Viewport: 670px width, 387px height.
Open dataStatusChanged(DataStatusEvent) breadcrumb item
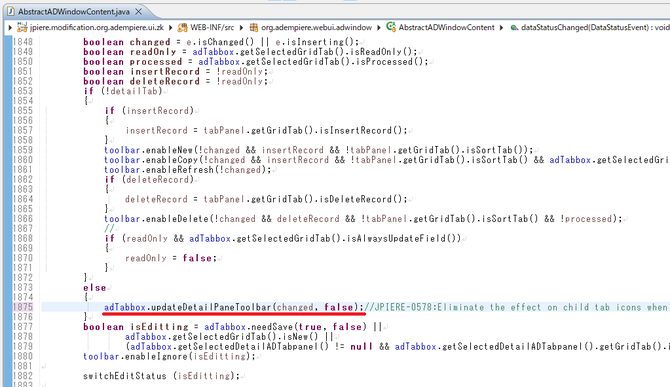click(x=595, y=28)
